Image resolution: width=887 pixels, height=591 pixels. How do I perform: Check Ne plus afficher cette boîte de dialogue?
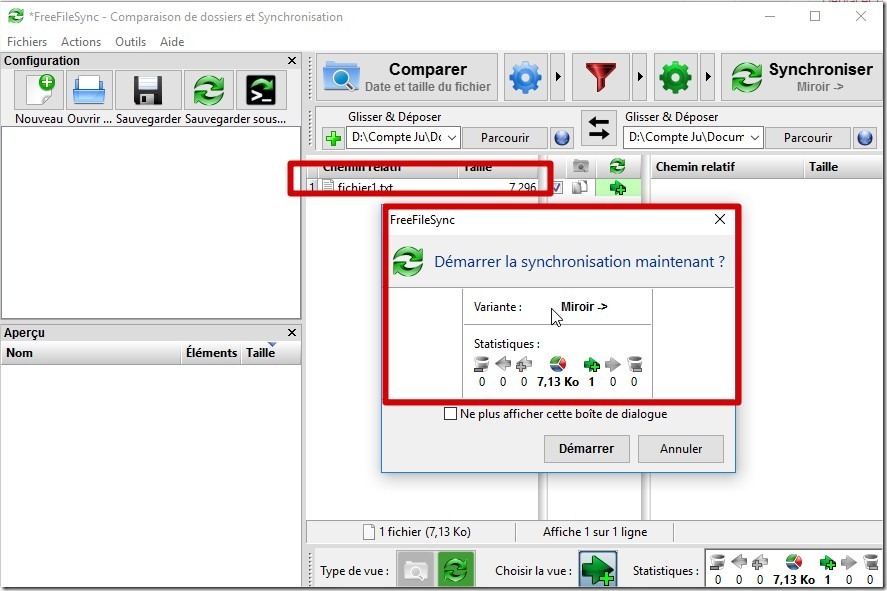tap(450, 414)
